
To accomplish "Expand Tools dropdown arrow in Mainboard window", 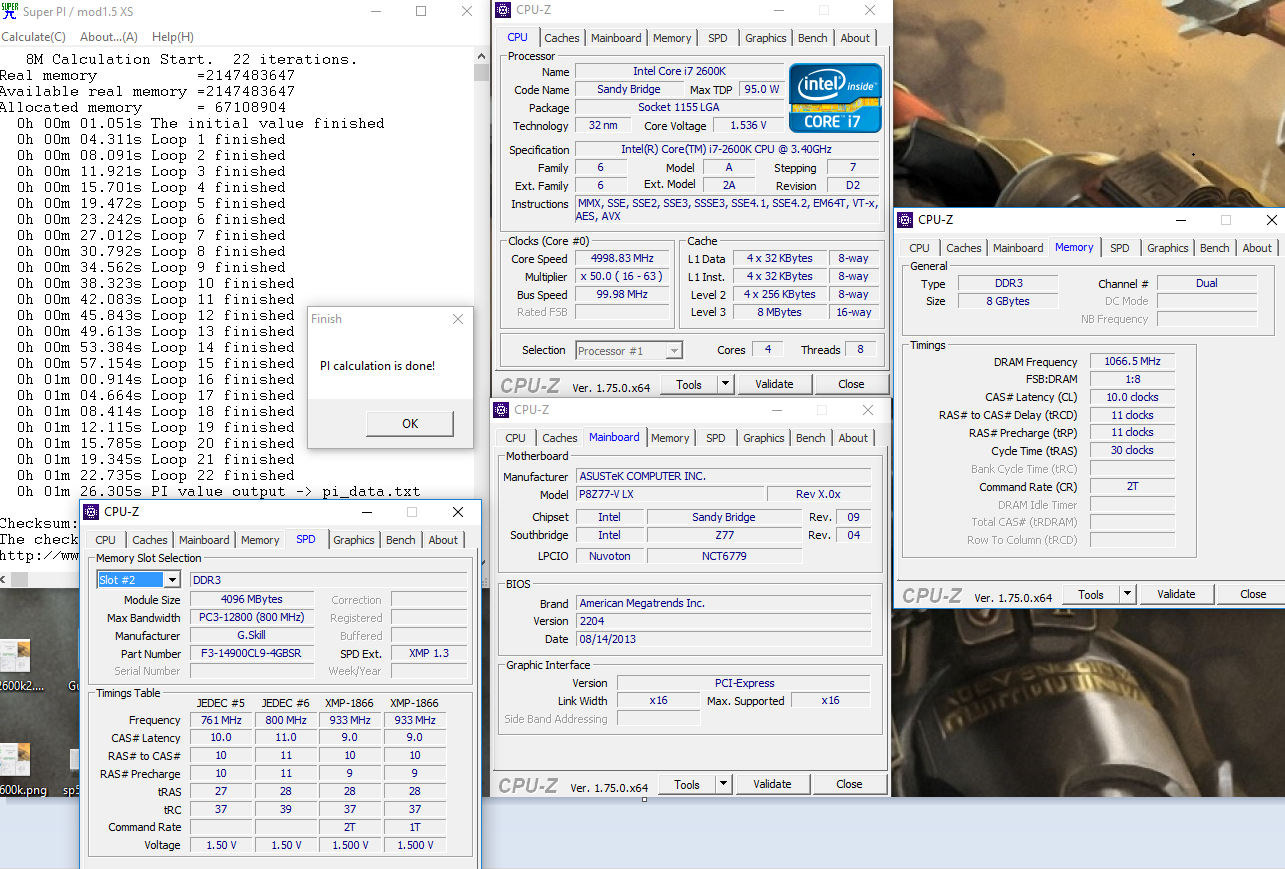I will [724, 784].
